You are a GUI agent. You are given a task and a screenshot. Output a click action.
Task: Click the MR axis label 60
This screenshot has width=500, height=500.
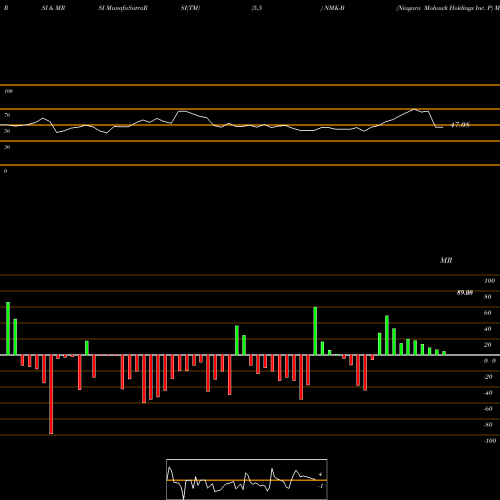488,313
